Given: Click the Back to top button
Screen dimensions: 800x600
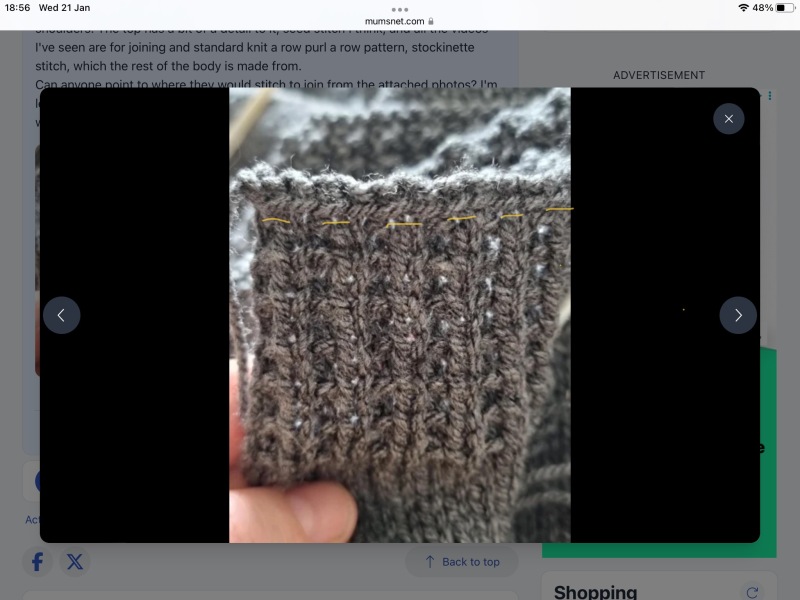Looking at the screenshot, I should (462, 562).
